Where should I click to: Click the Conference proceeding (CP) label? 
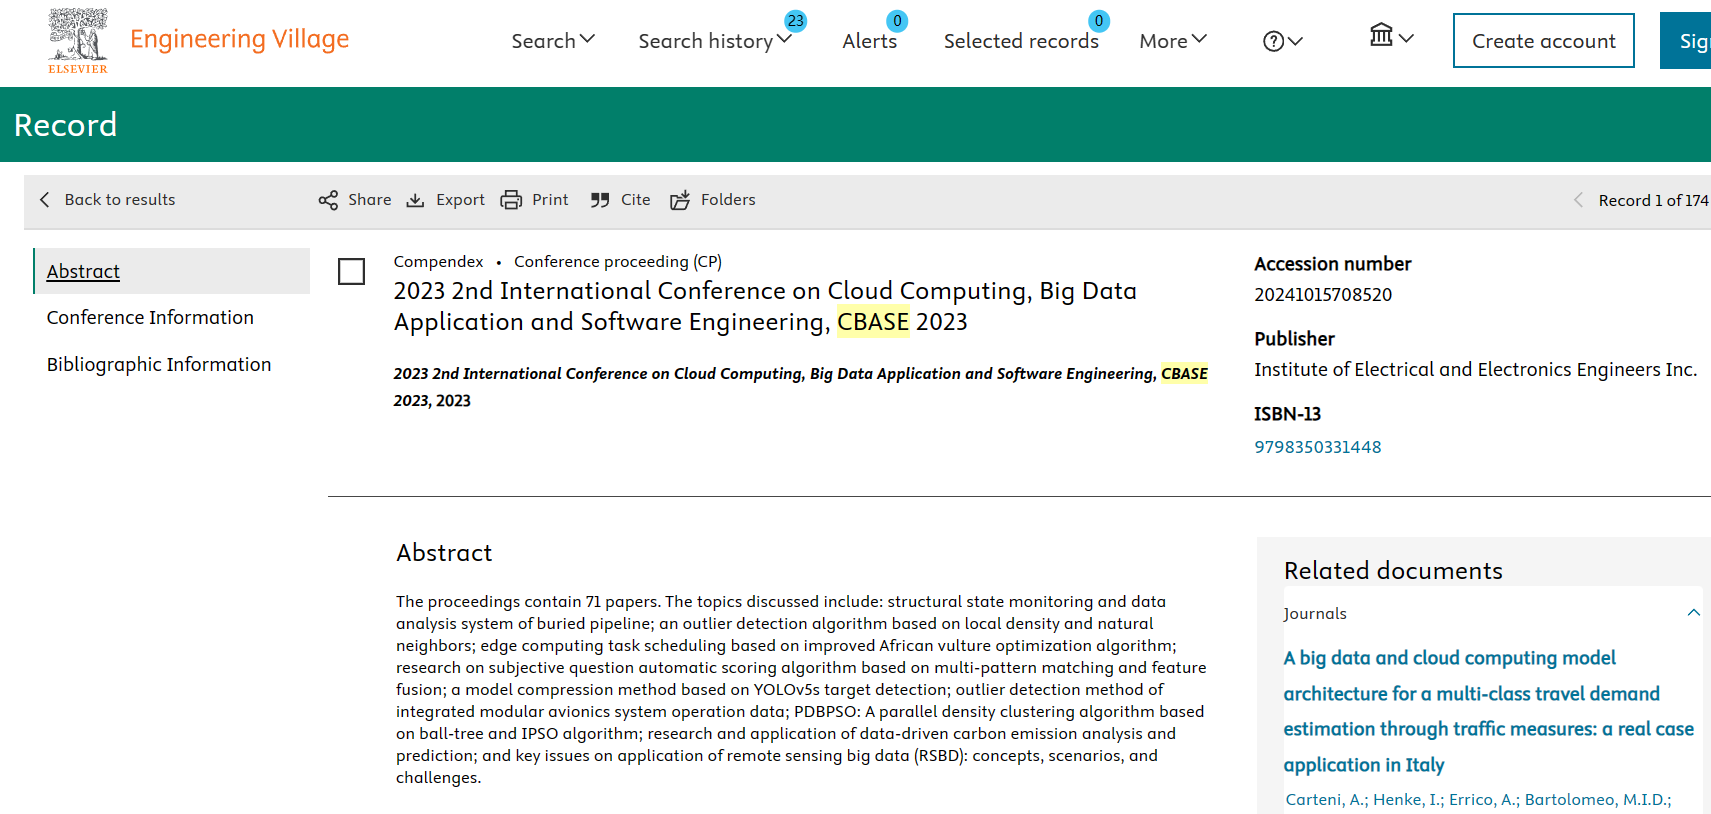point(618,262)
